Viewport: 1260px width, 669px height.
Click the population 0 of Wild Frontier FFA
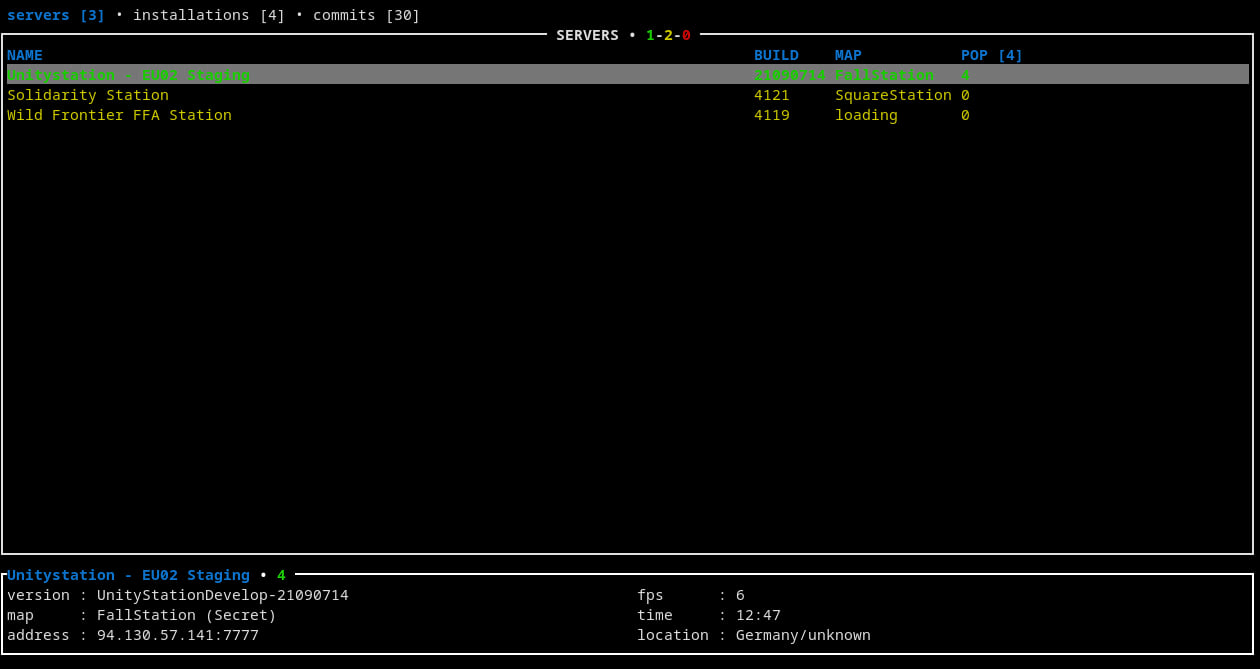[x=965, y=115]
